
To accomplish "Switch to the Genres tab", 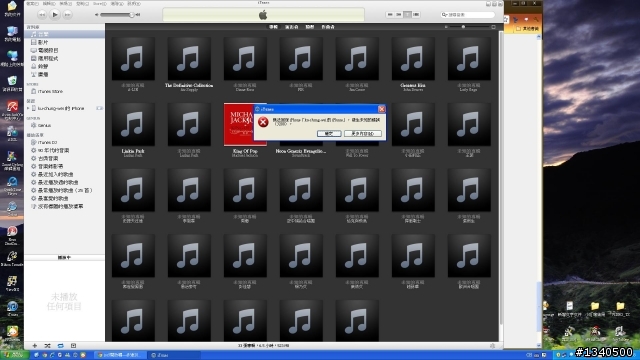I will point(310,27).
